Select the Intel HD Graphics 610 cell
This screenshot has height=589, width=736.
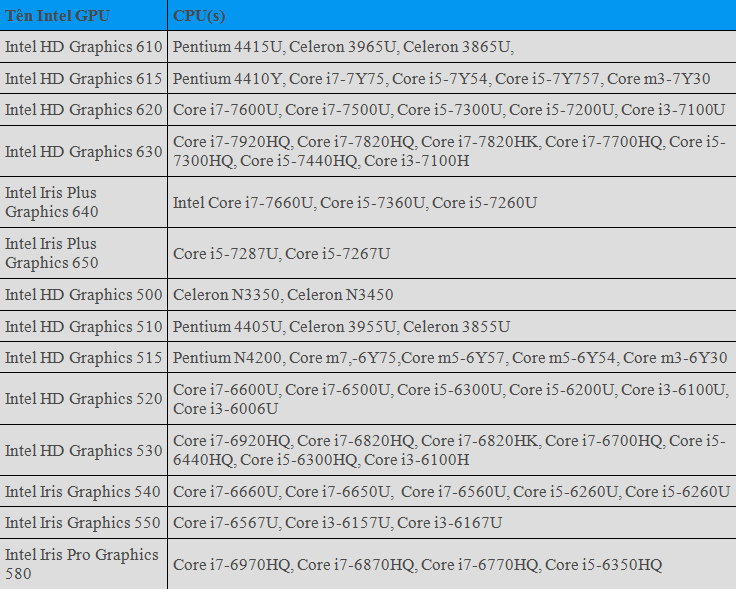(x=83, y=47)
